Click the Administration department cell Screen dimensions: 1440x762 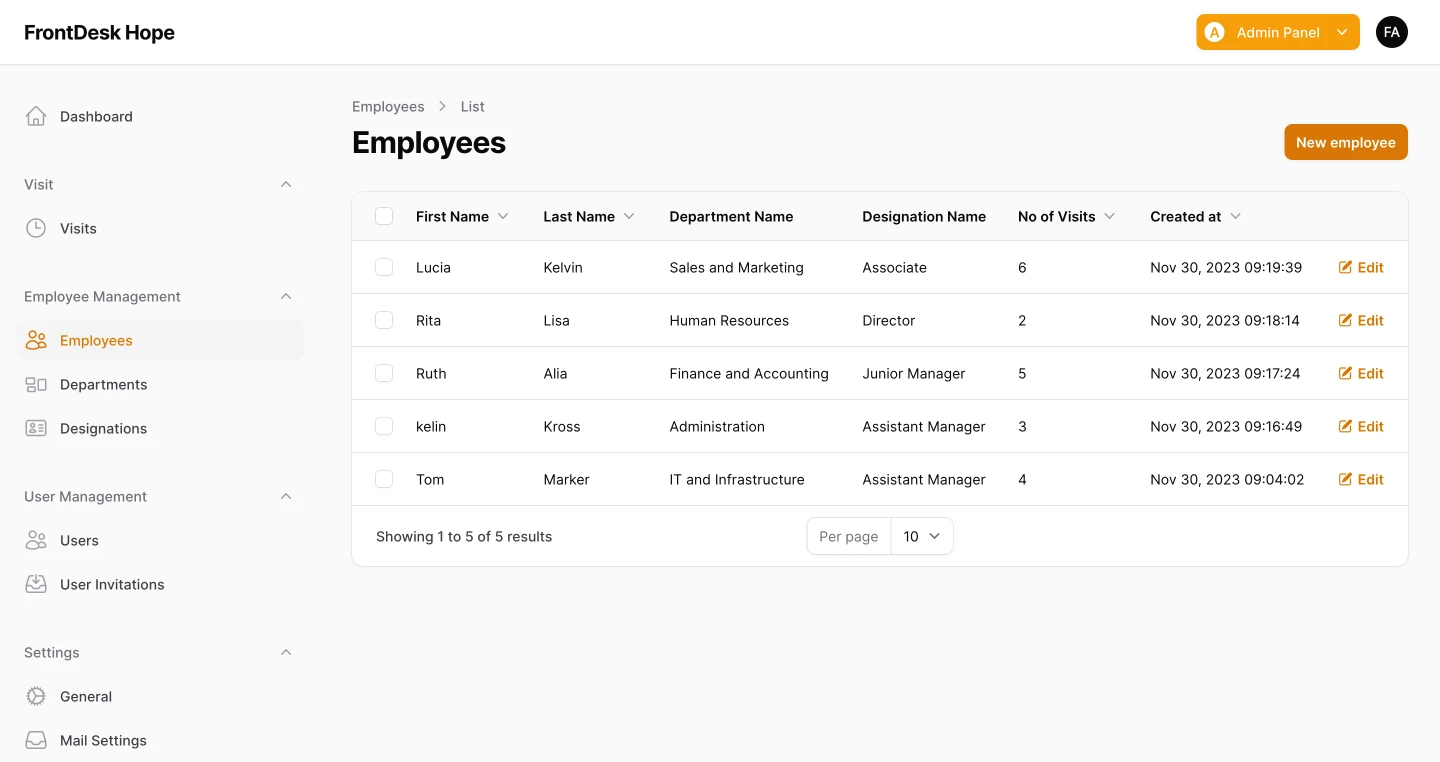click(x=717, y=426)
